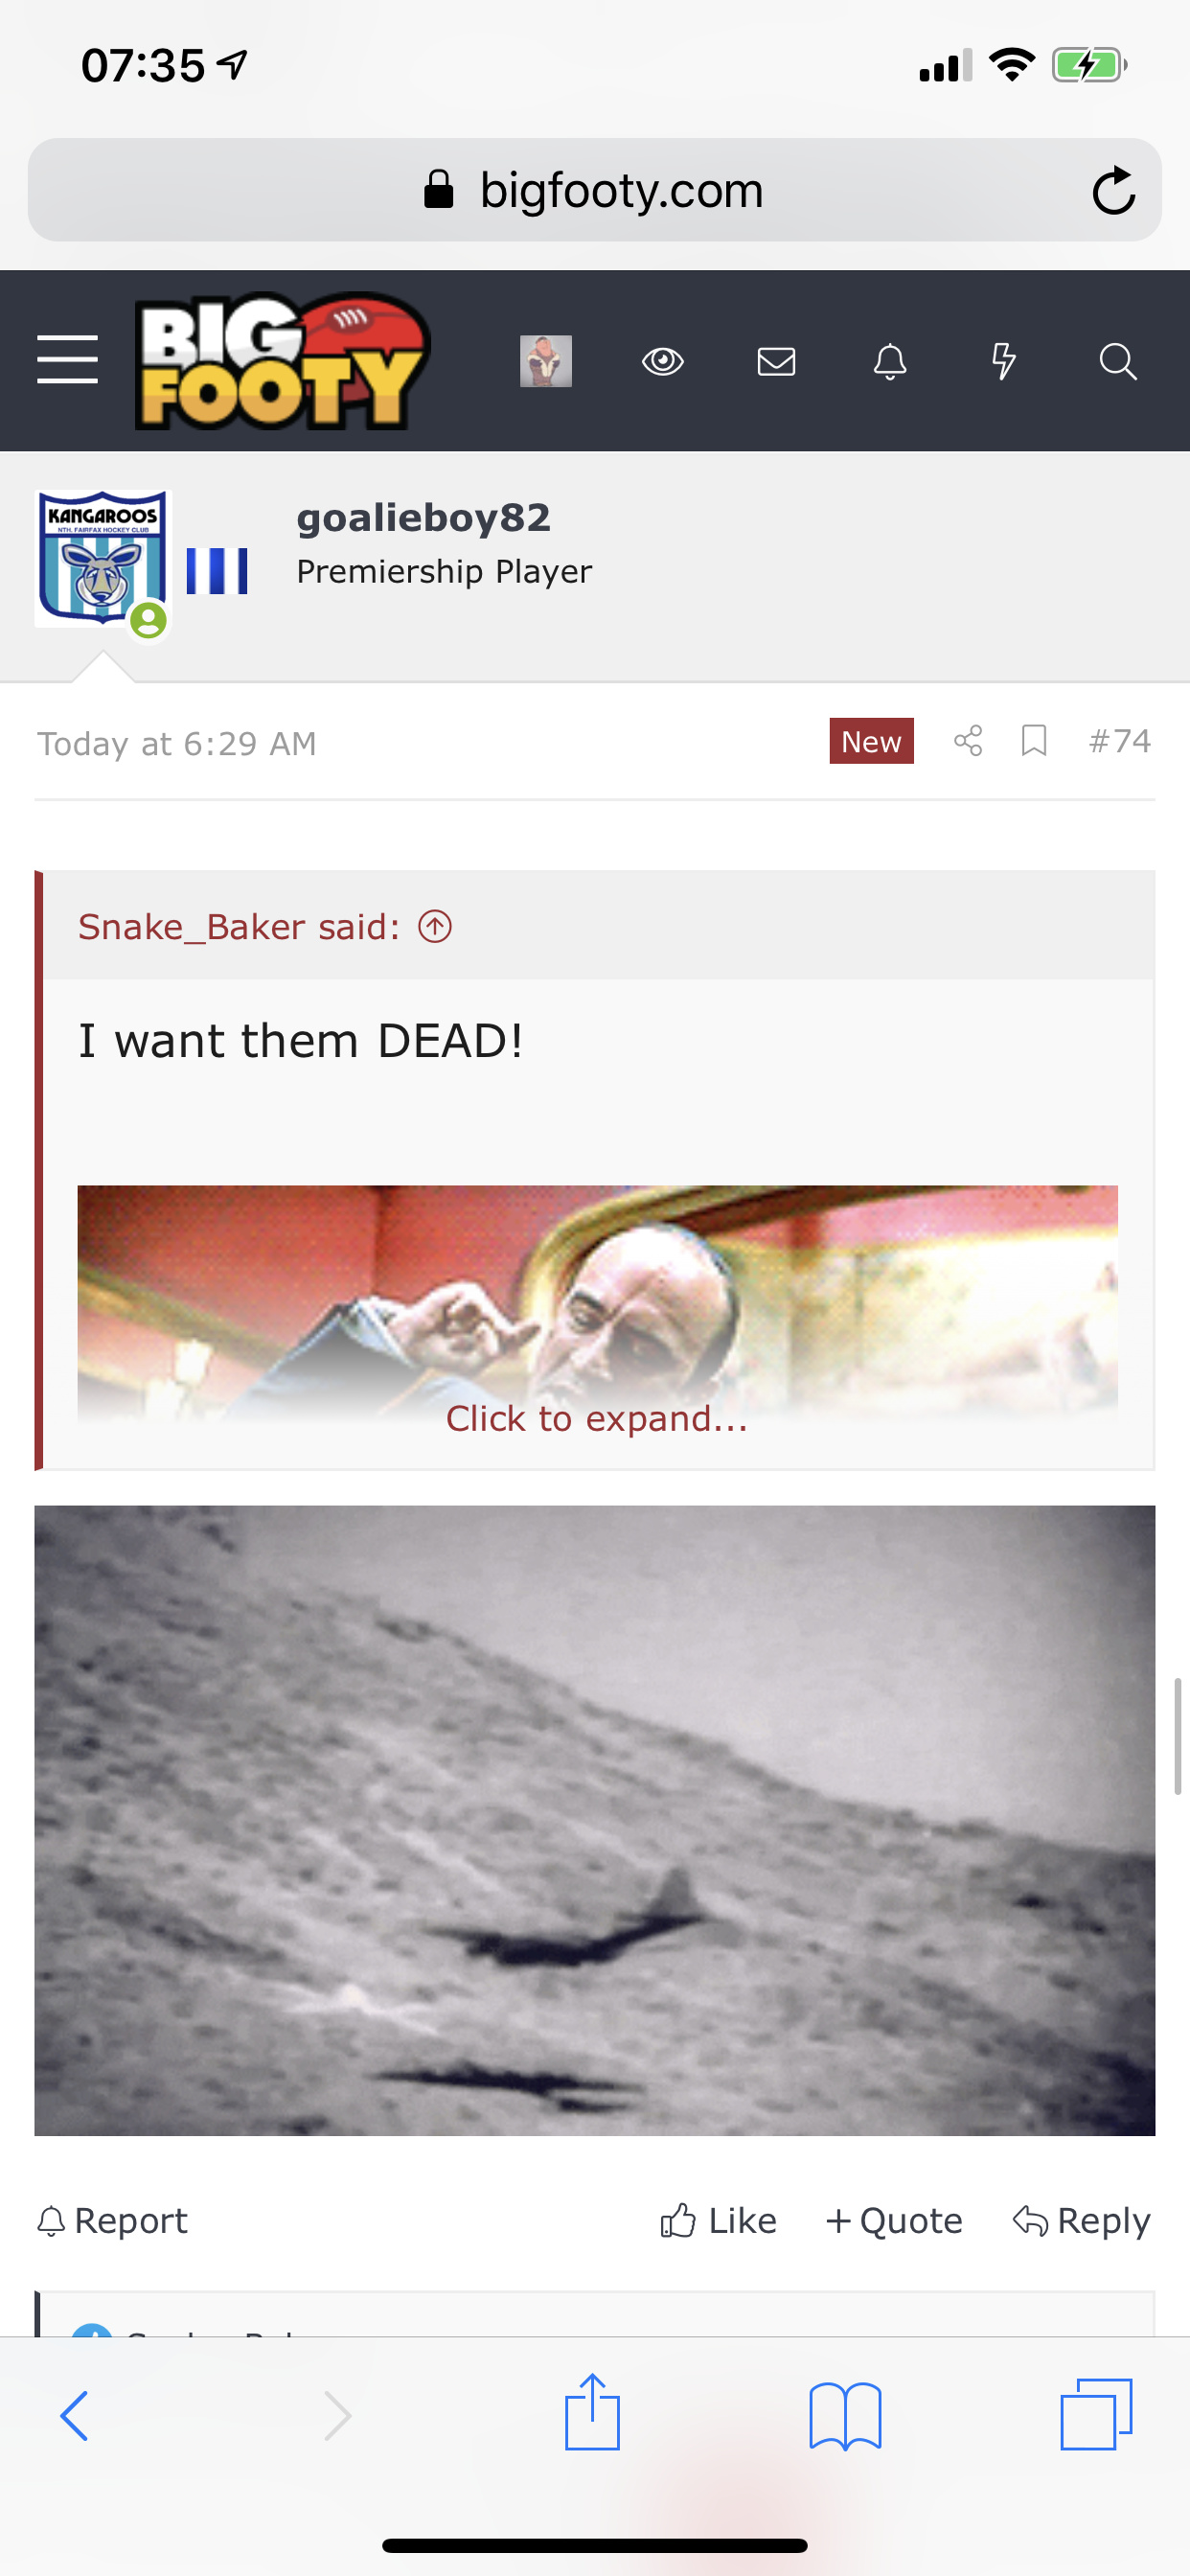Open the alerts bell notifications

point(890,361)
